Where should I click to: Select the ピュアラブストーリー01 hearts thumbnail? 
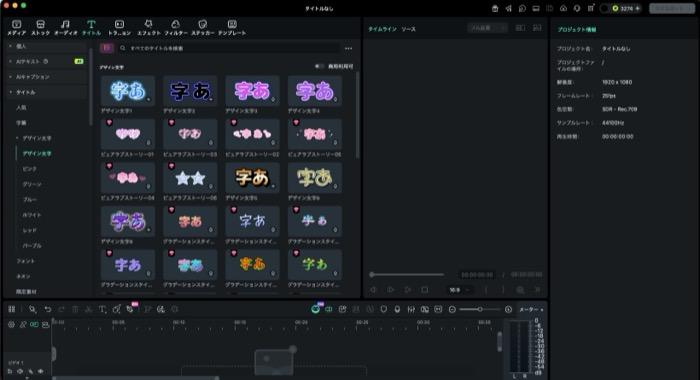click(128, 134)
